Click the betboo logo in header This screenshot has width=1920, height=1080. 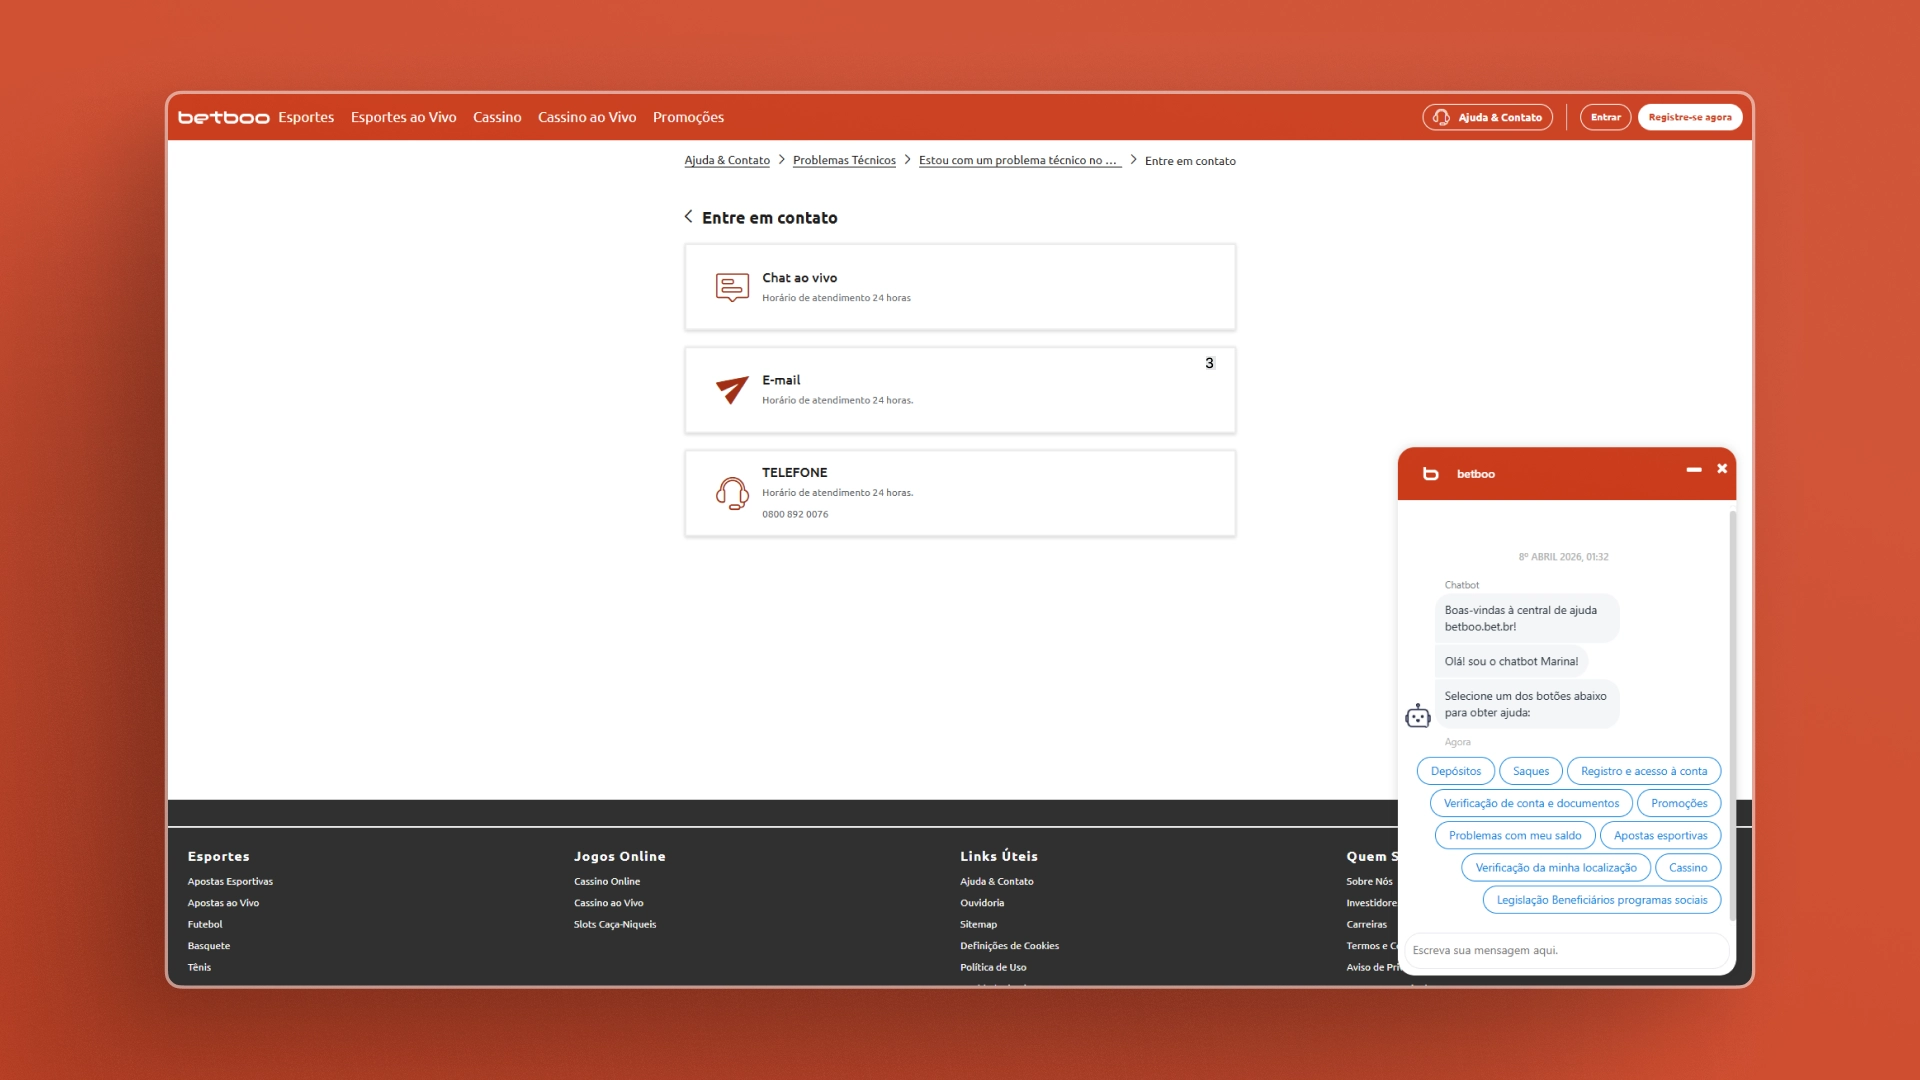(x=224, y=117)
